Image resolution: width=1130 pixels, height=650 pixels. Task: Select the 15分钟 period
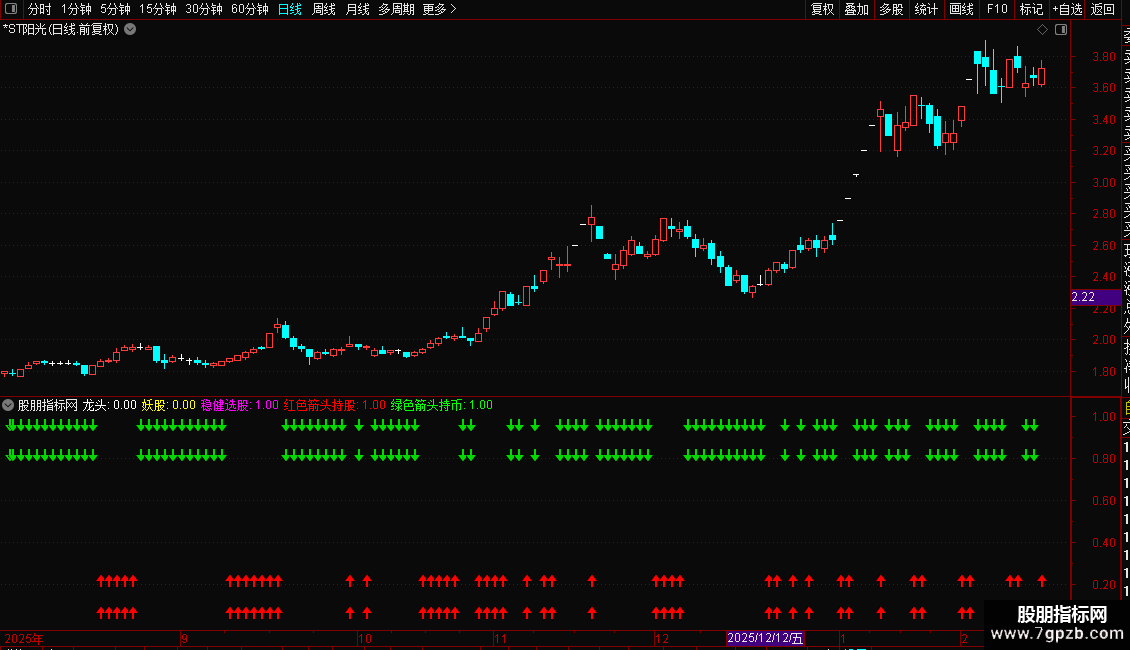[158, 9]
